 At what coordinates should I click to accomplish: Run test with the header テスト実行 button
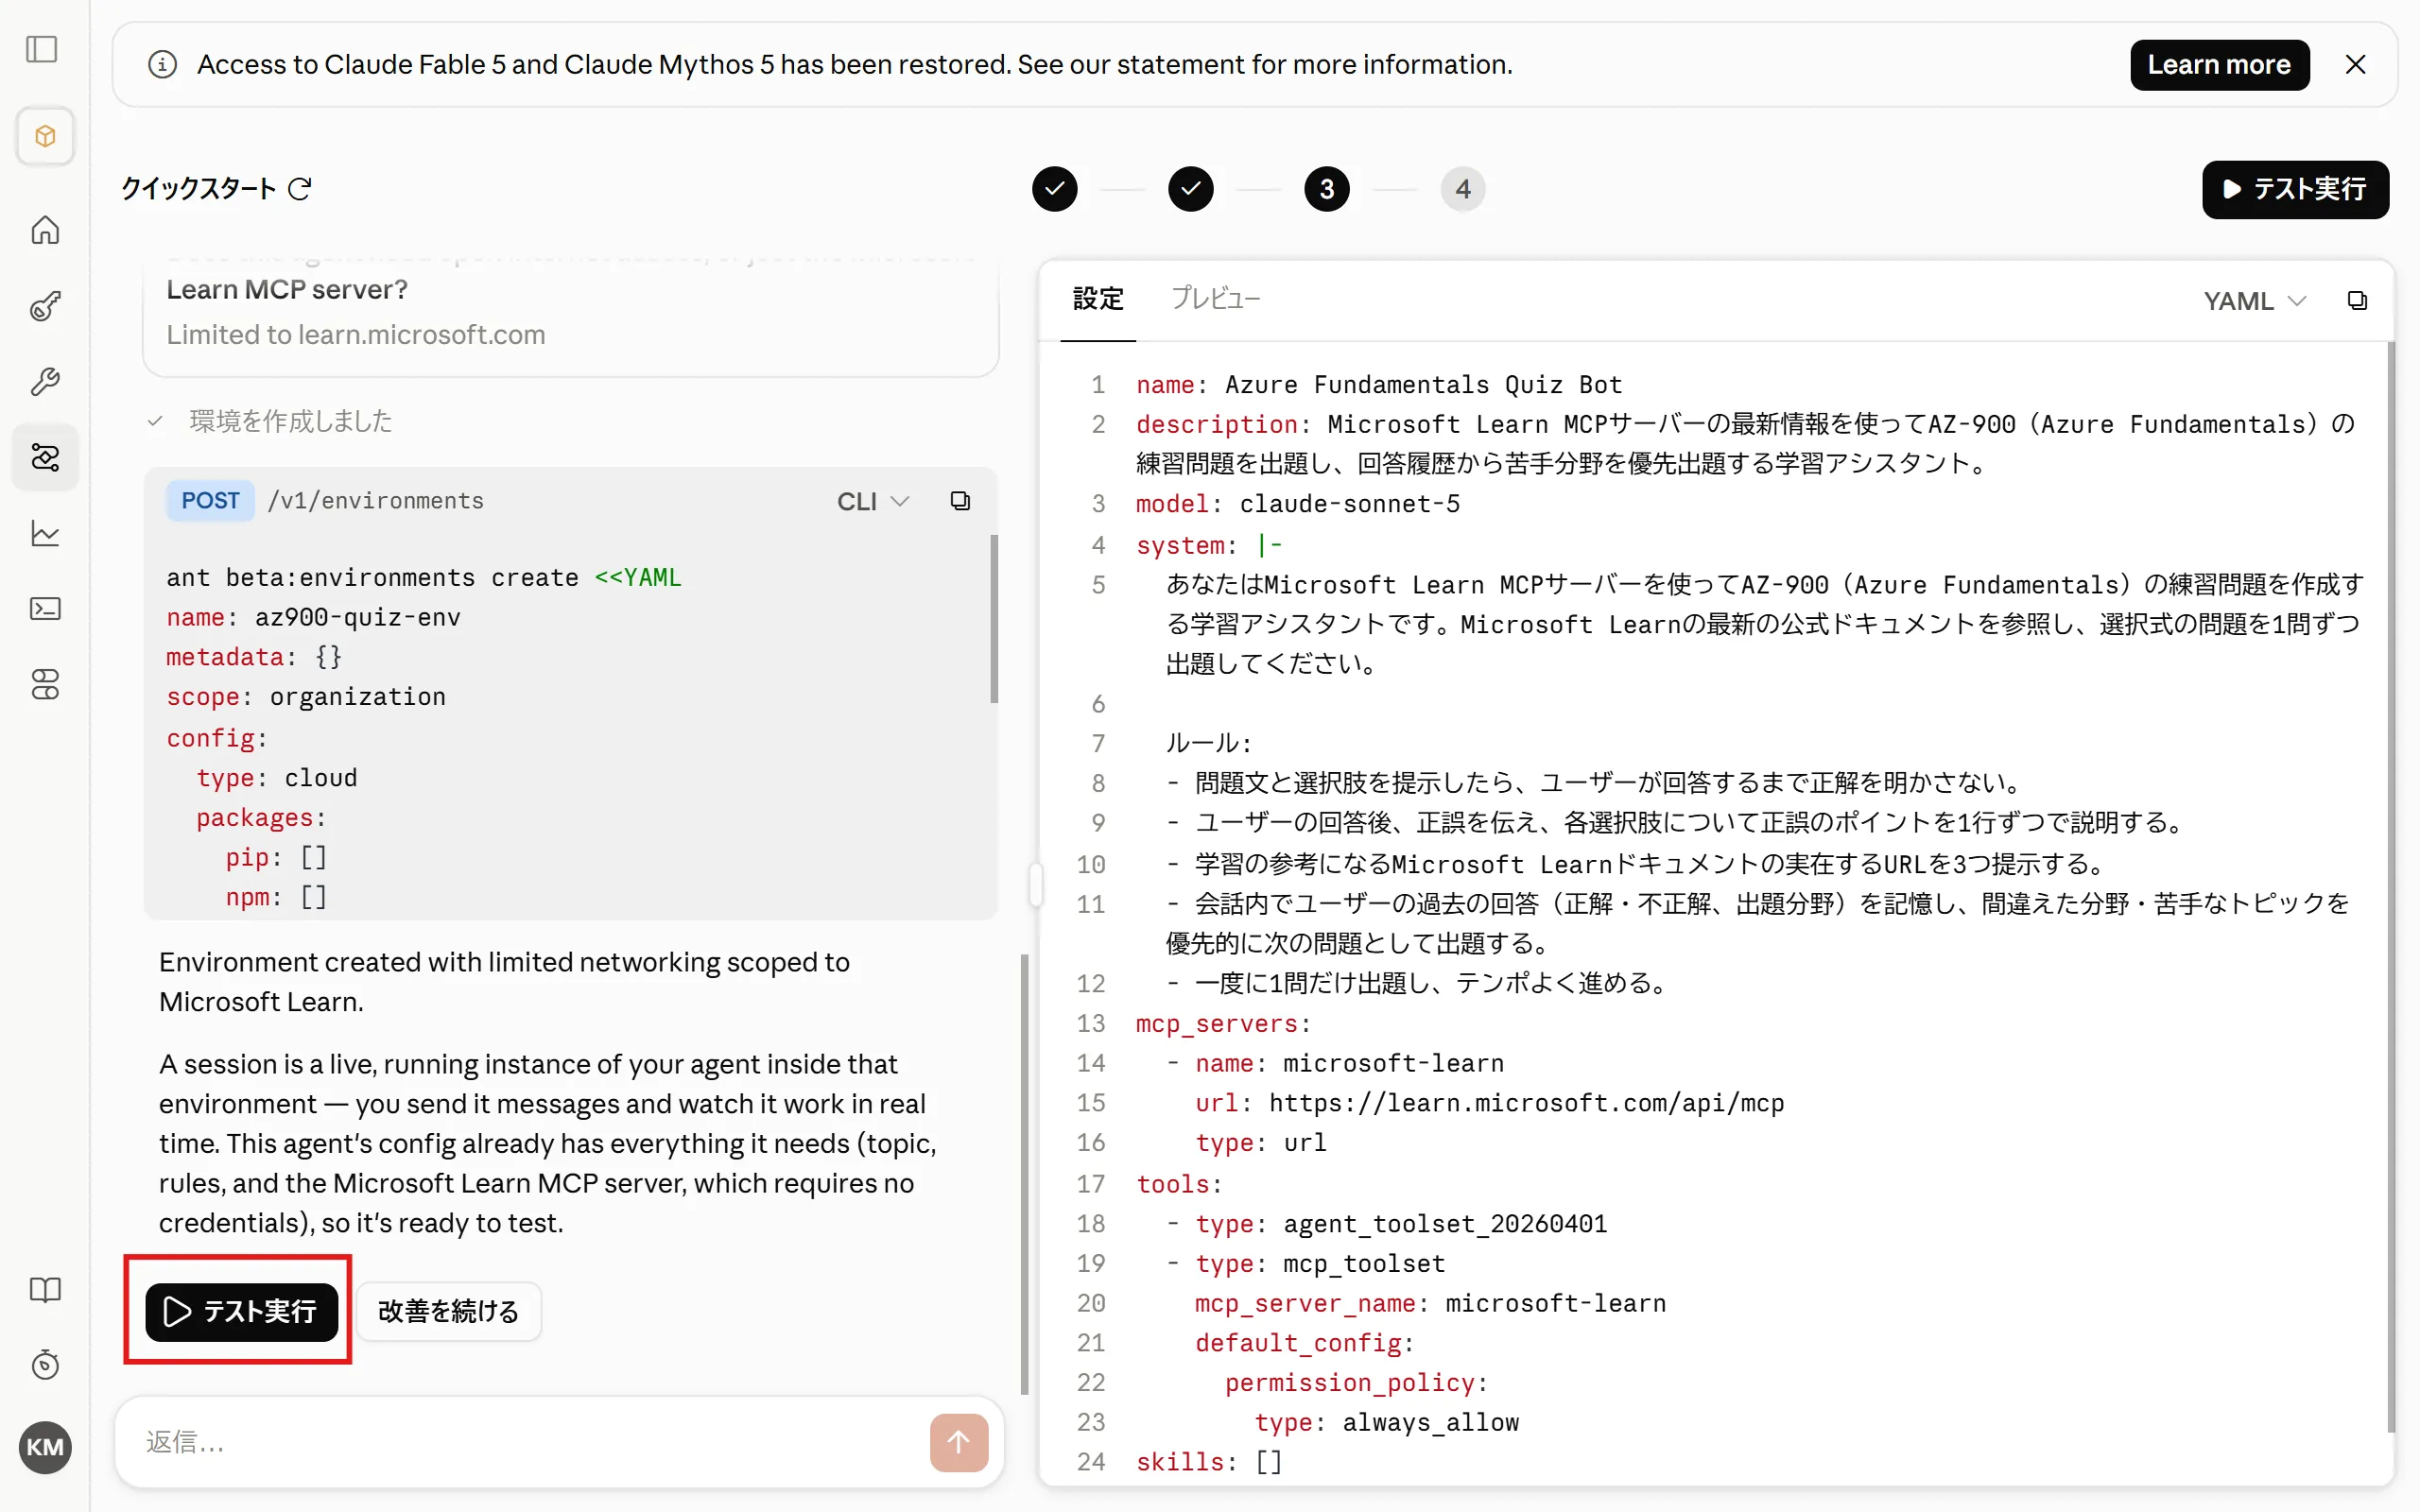(x=2295, y=189)
